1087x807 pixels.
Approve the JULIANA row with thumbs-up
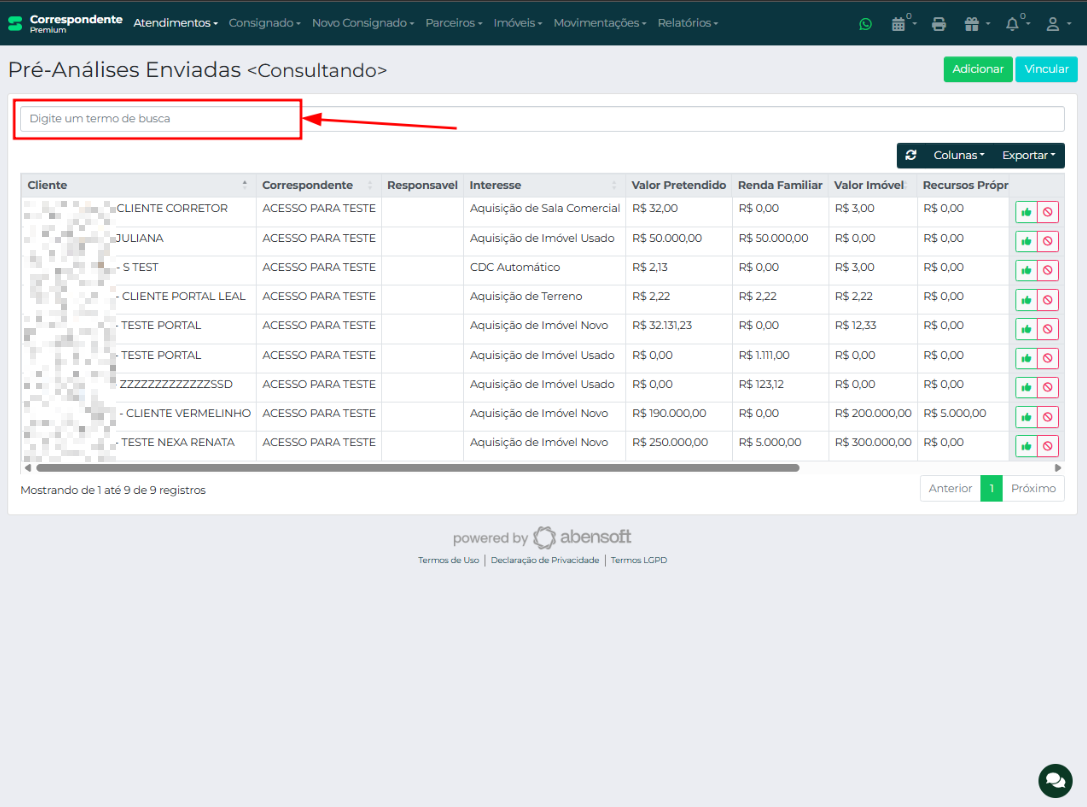point(1026,241)
